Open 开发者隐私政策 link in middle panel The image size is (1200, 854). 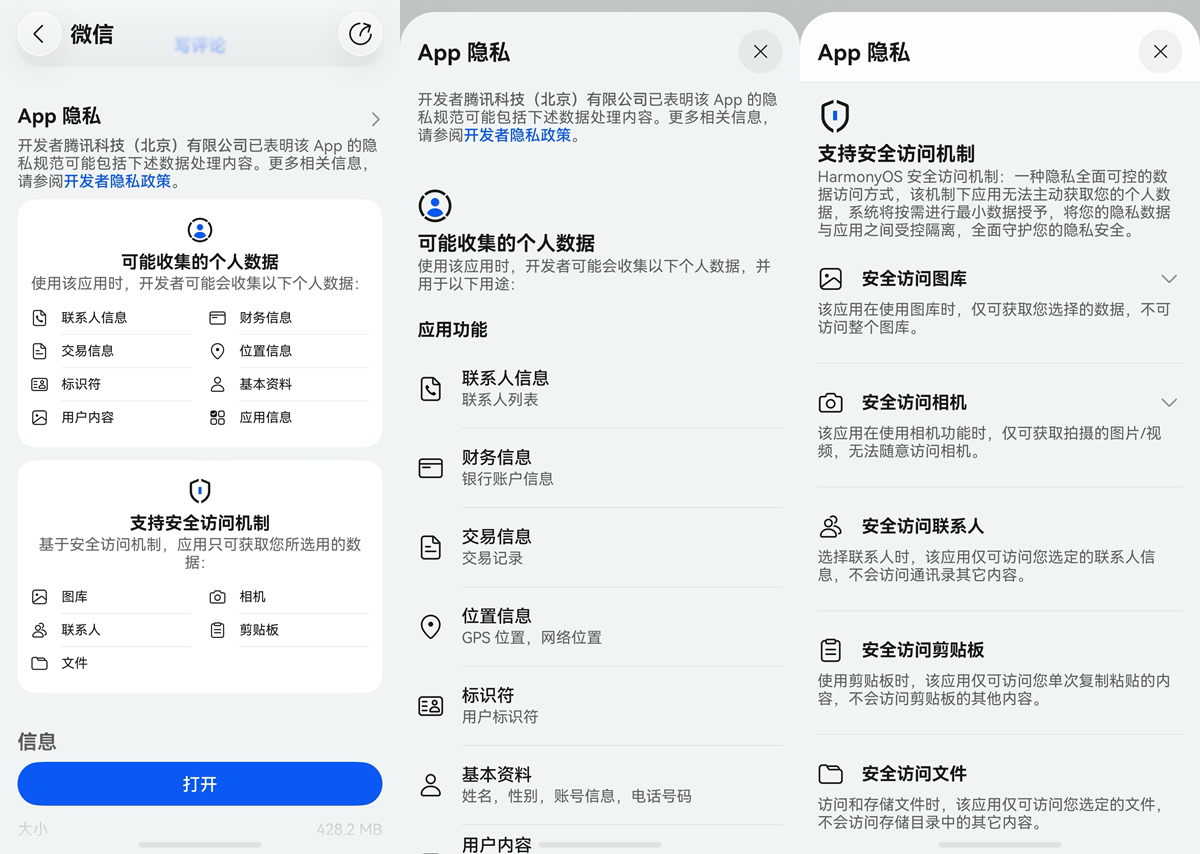517,135
